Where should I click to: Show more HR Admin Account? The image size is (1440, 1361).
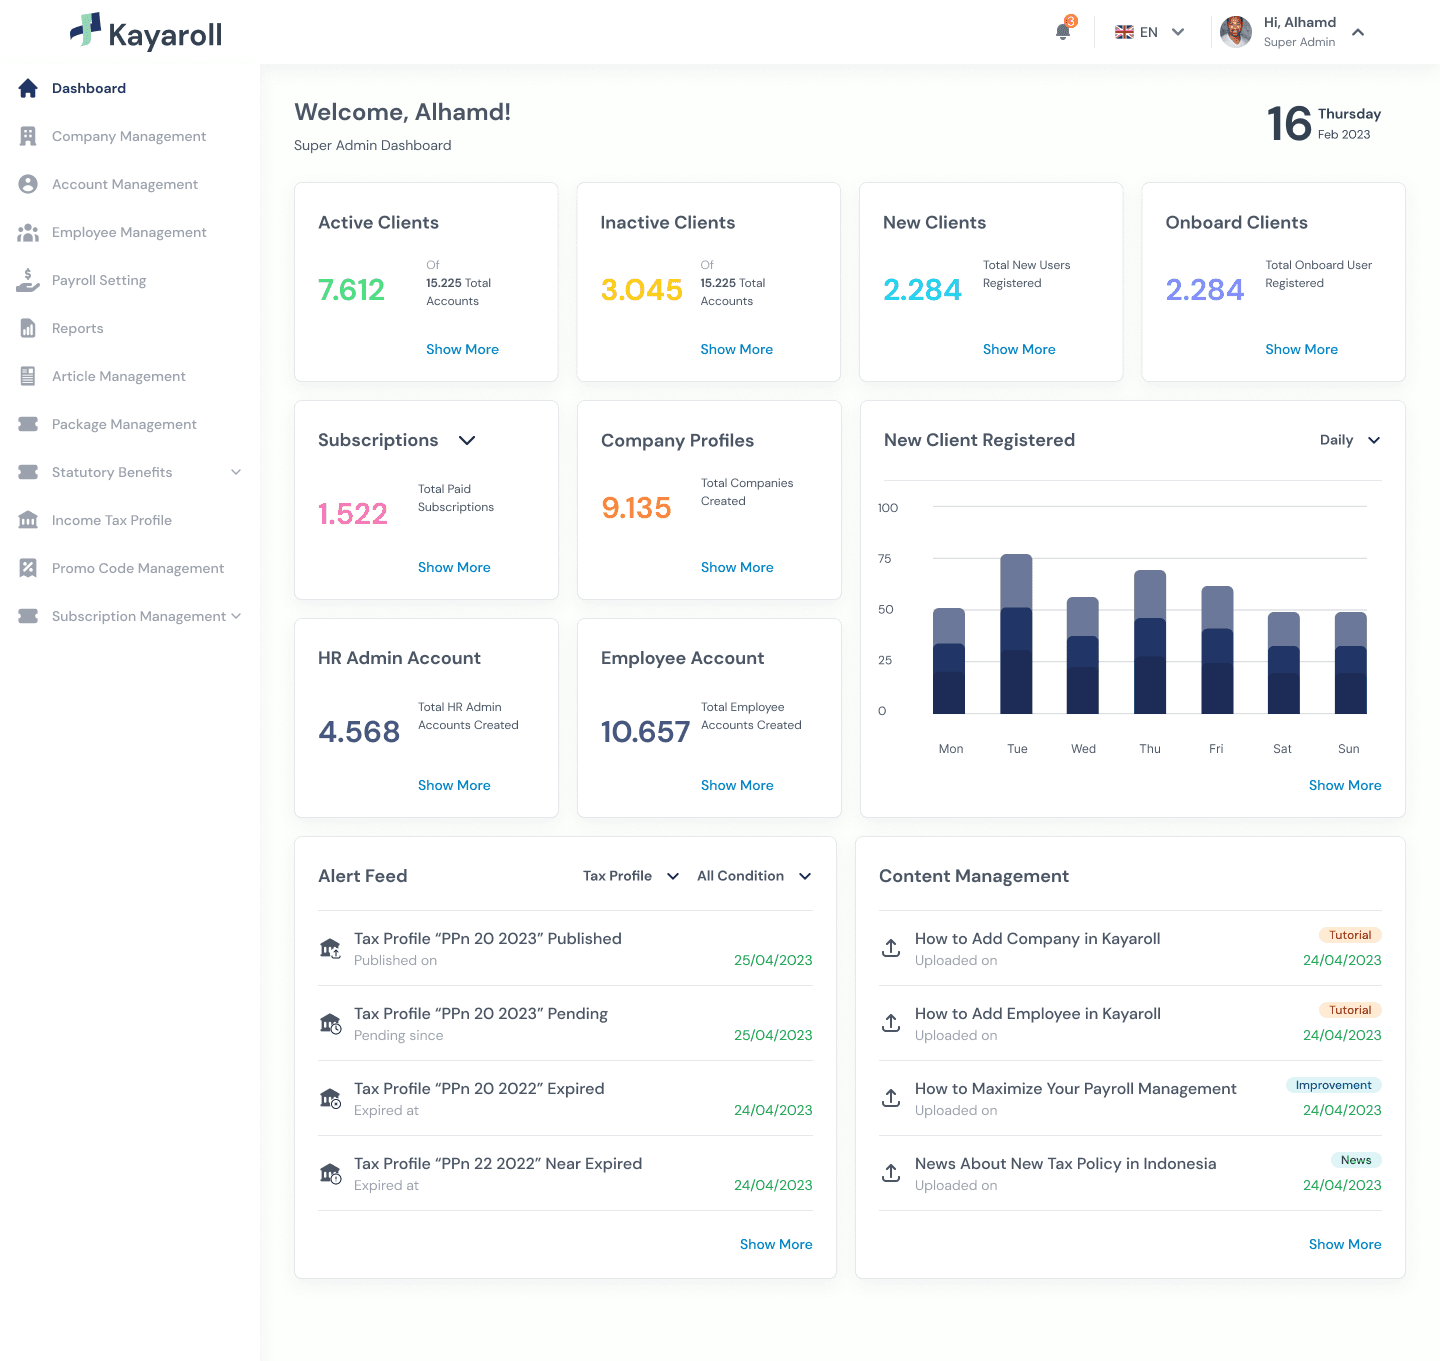click(454, 785)
